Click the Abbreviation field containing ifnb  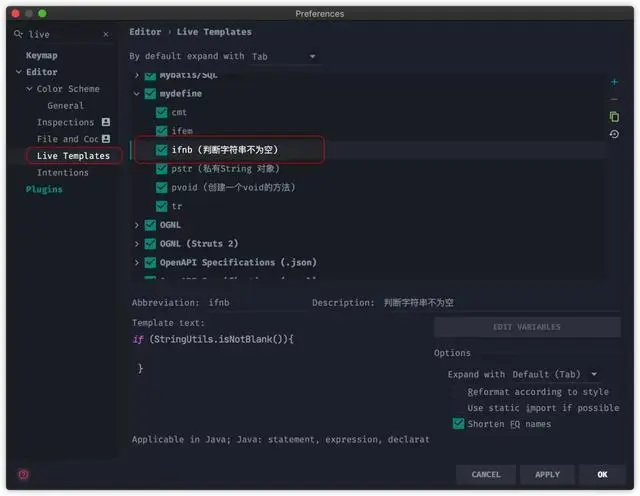(x=257, y=303)
